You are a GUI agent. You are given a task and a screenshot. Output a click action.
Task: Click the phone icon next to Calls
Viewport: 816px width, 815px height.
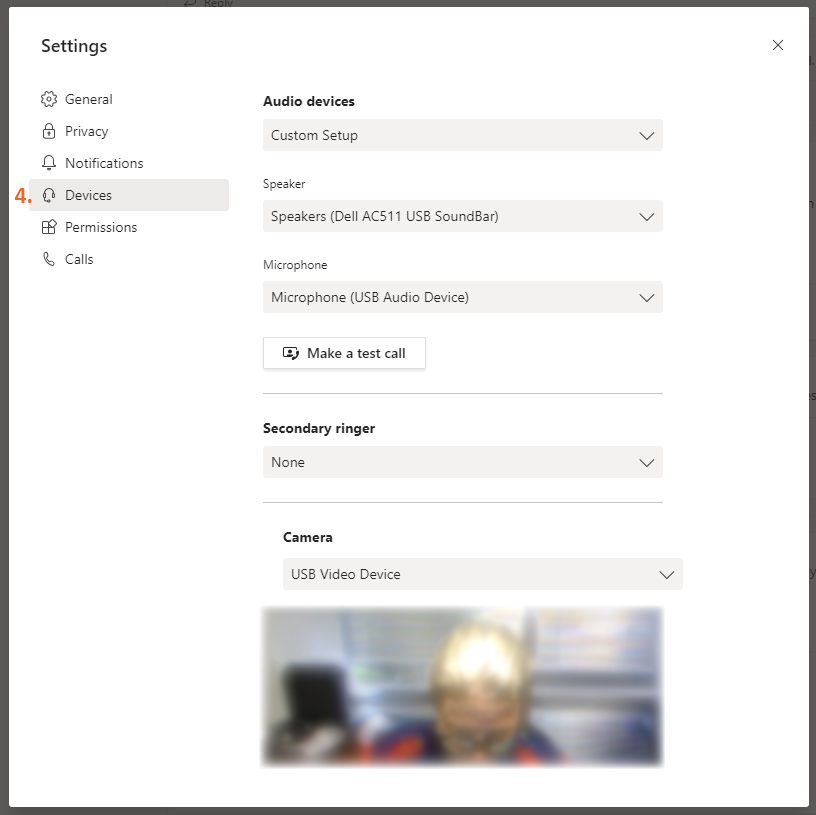(x=49, y=259)
